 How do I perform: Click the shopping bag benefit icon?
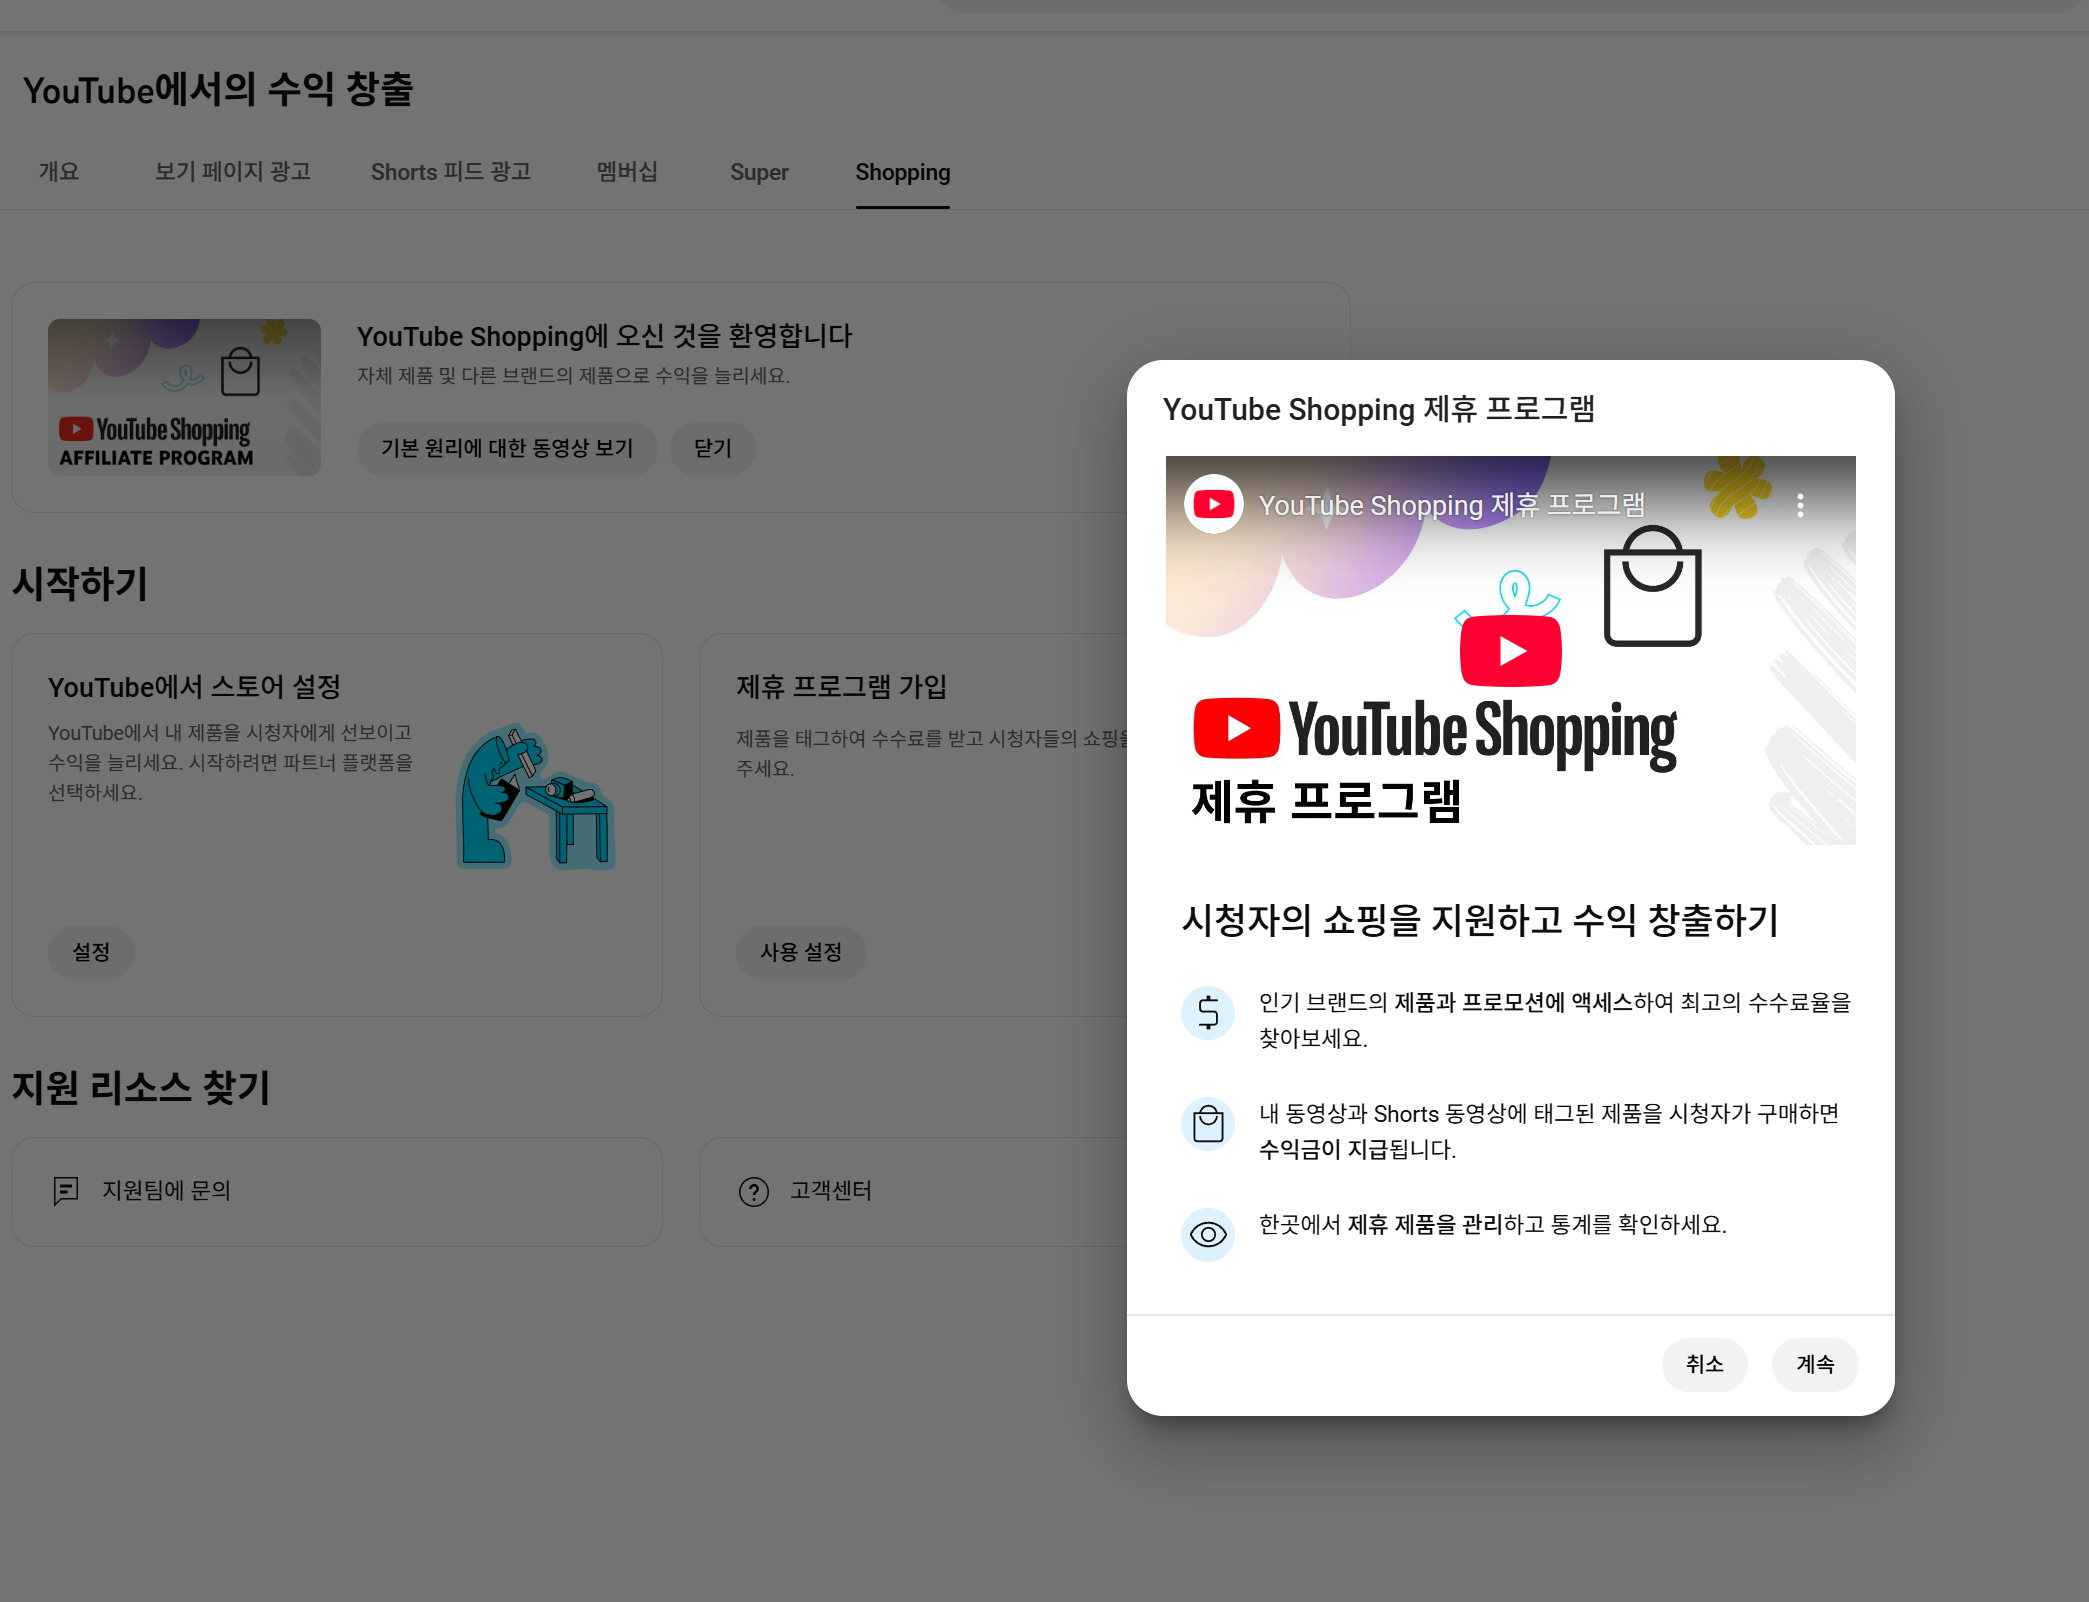click(1208, 1124)
